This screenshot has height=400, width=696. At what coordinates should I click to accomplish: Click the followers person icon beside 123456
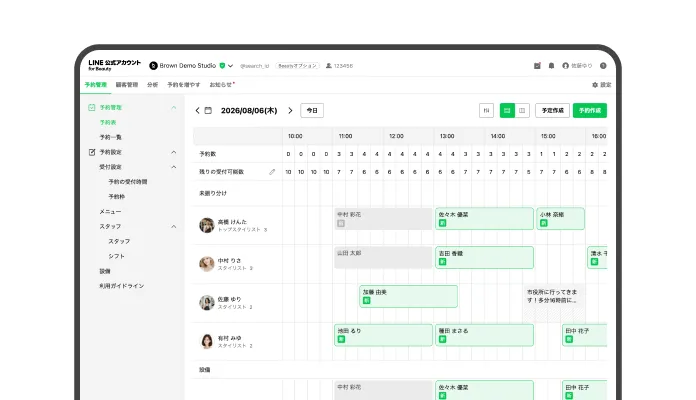[x=328, y=66]
